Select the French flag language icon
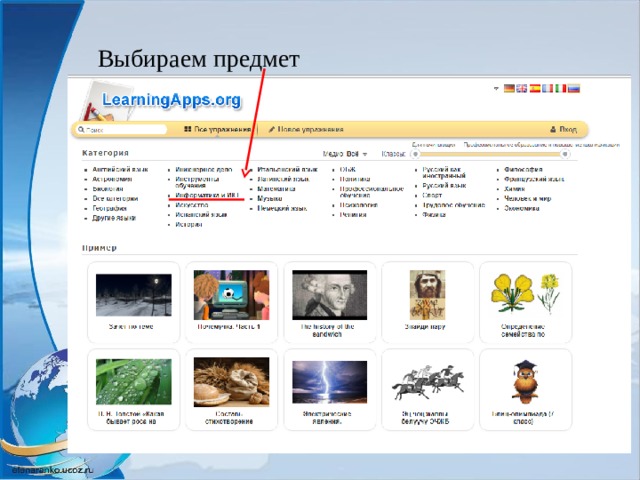Screen dimensions: 640x480 pos(548,89)
